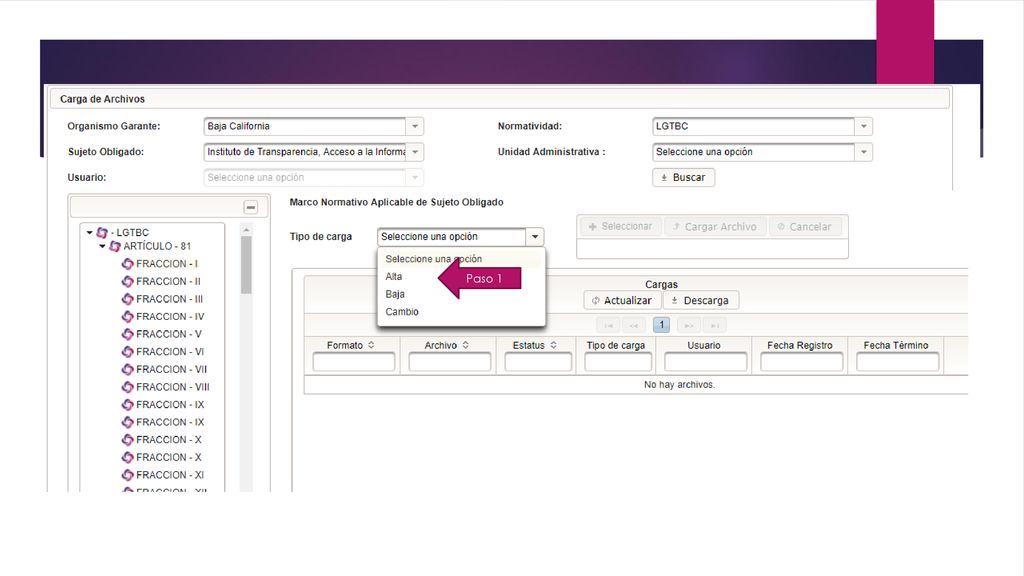Focus the Estatus column filter field
The image size is (1024, 576).
(x=538, y=362)
